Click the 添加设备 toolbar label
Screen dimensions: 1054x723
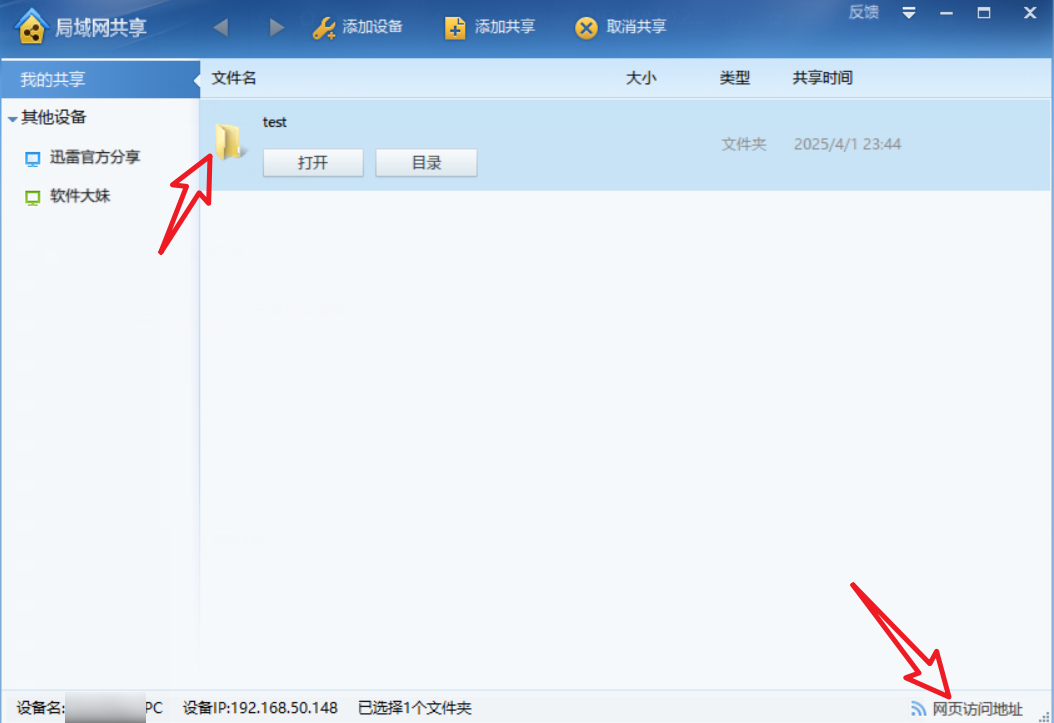[x=372, y=27]
